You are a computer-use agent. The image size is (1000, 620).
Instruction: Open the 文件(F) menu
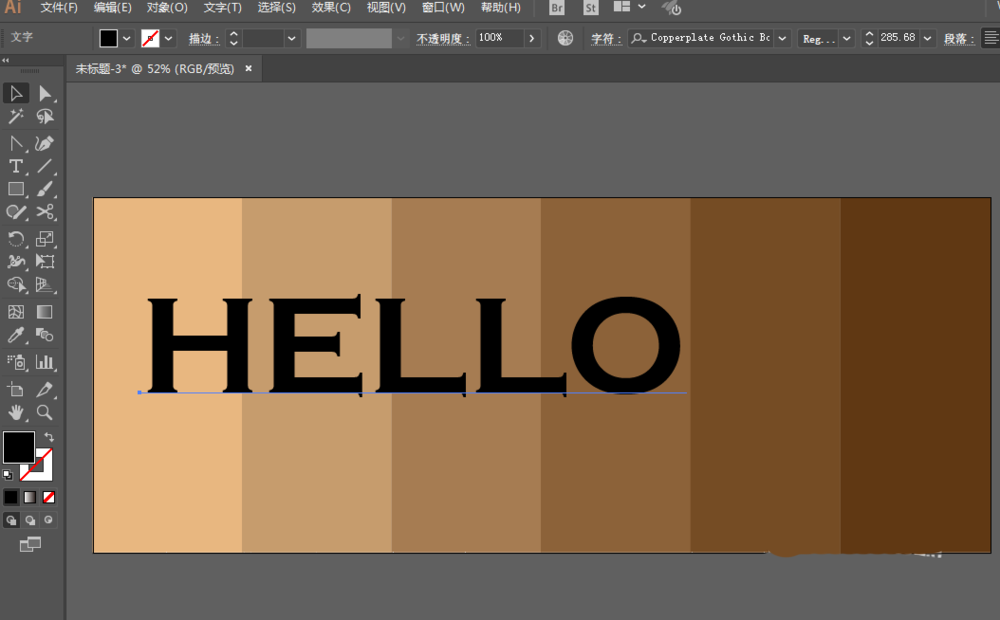tap(59, 8)
